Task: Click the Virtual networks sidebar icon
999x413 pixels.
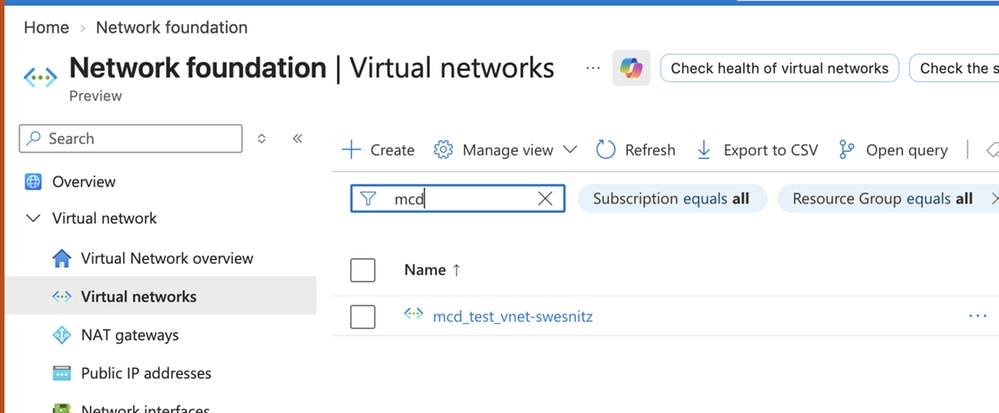Action: [61, 296]
